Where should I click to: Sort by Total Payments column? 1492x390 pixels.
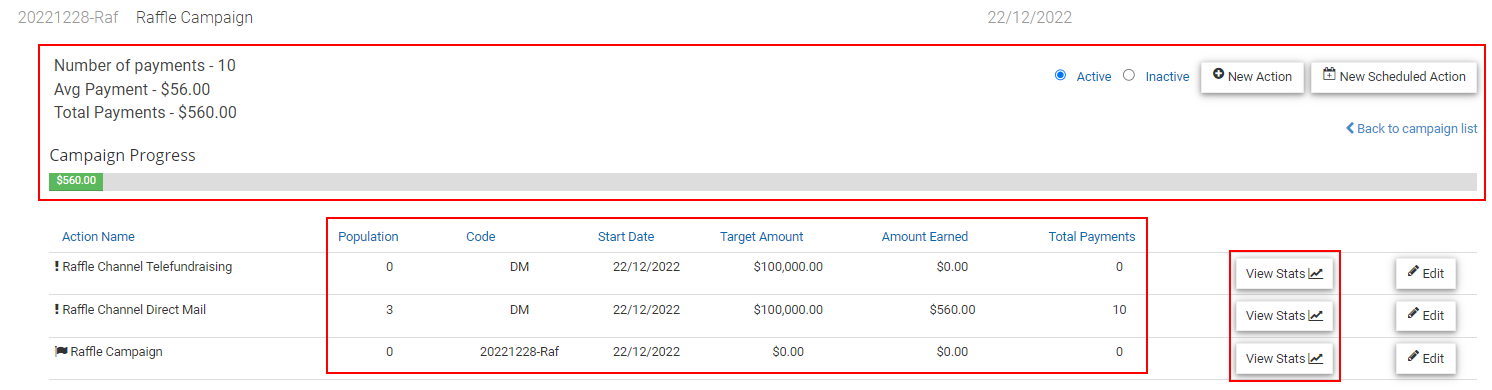1092,237
